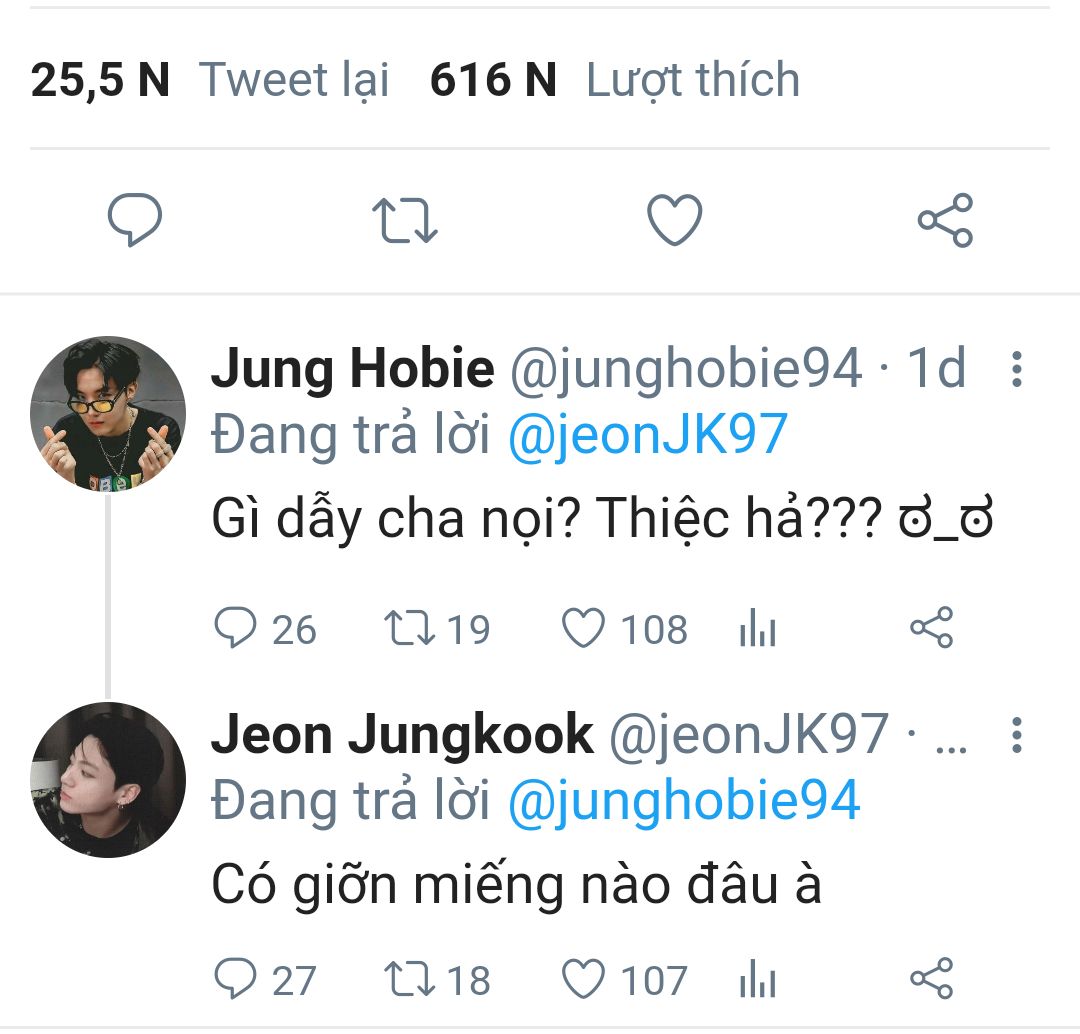Open the @jeonJK97 mention link
This screenshot has width=1080, height=1034.
click(x=648, y=436)
